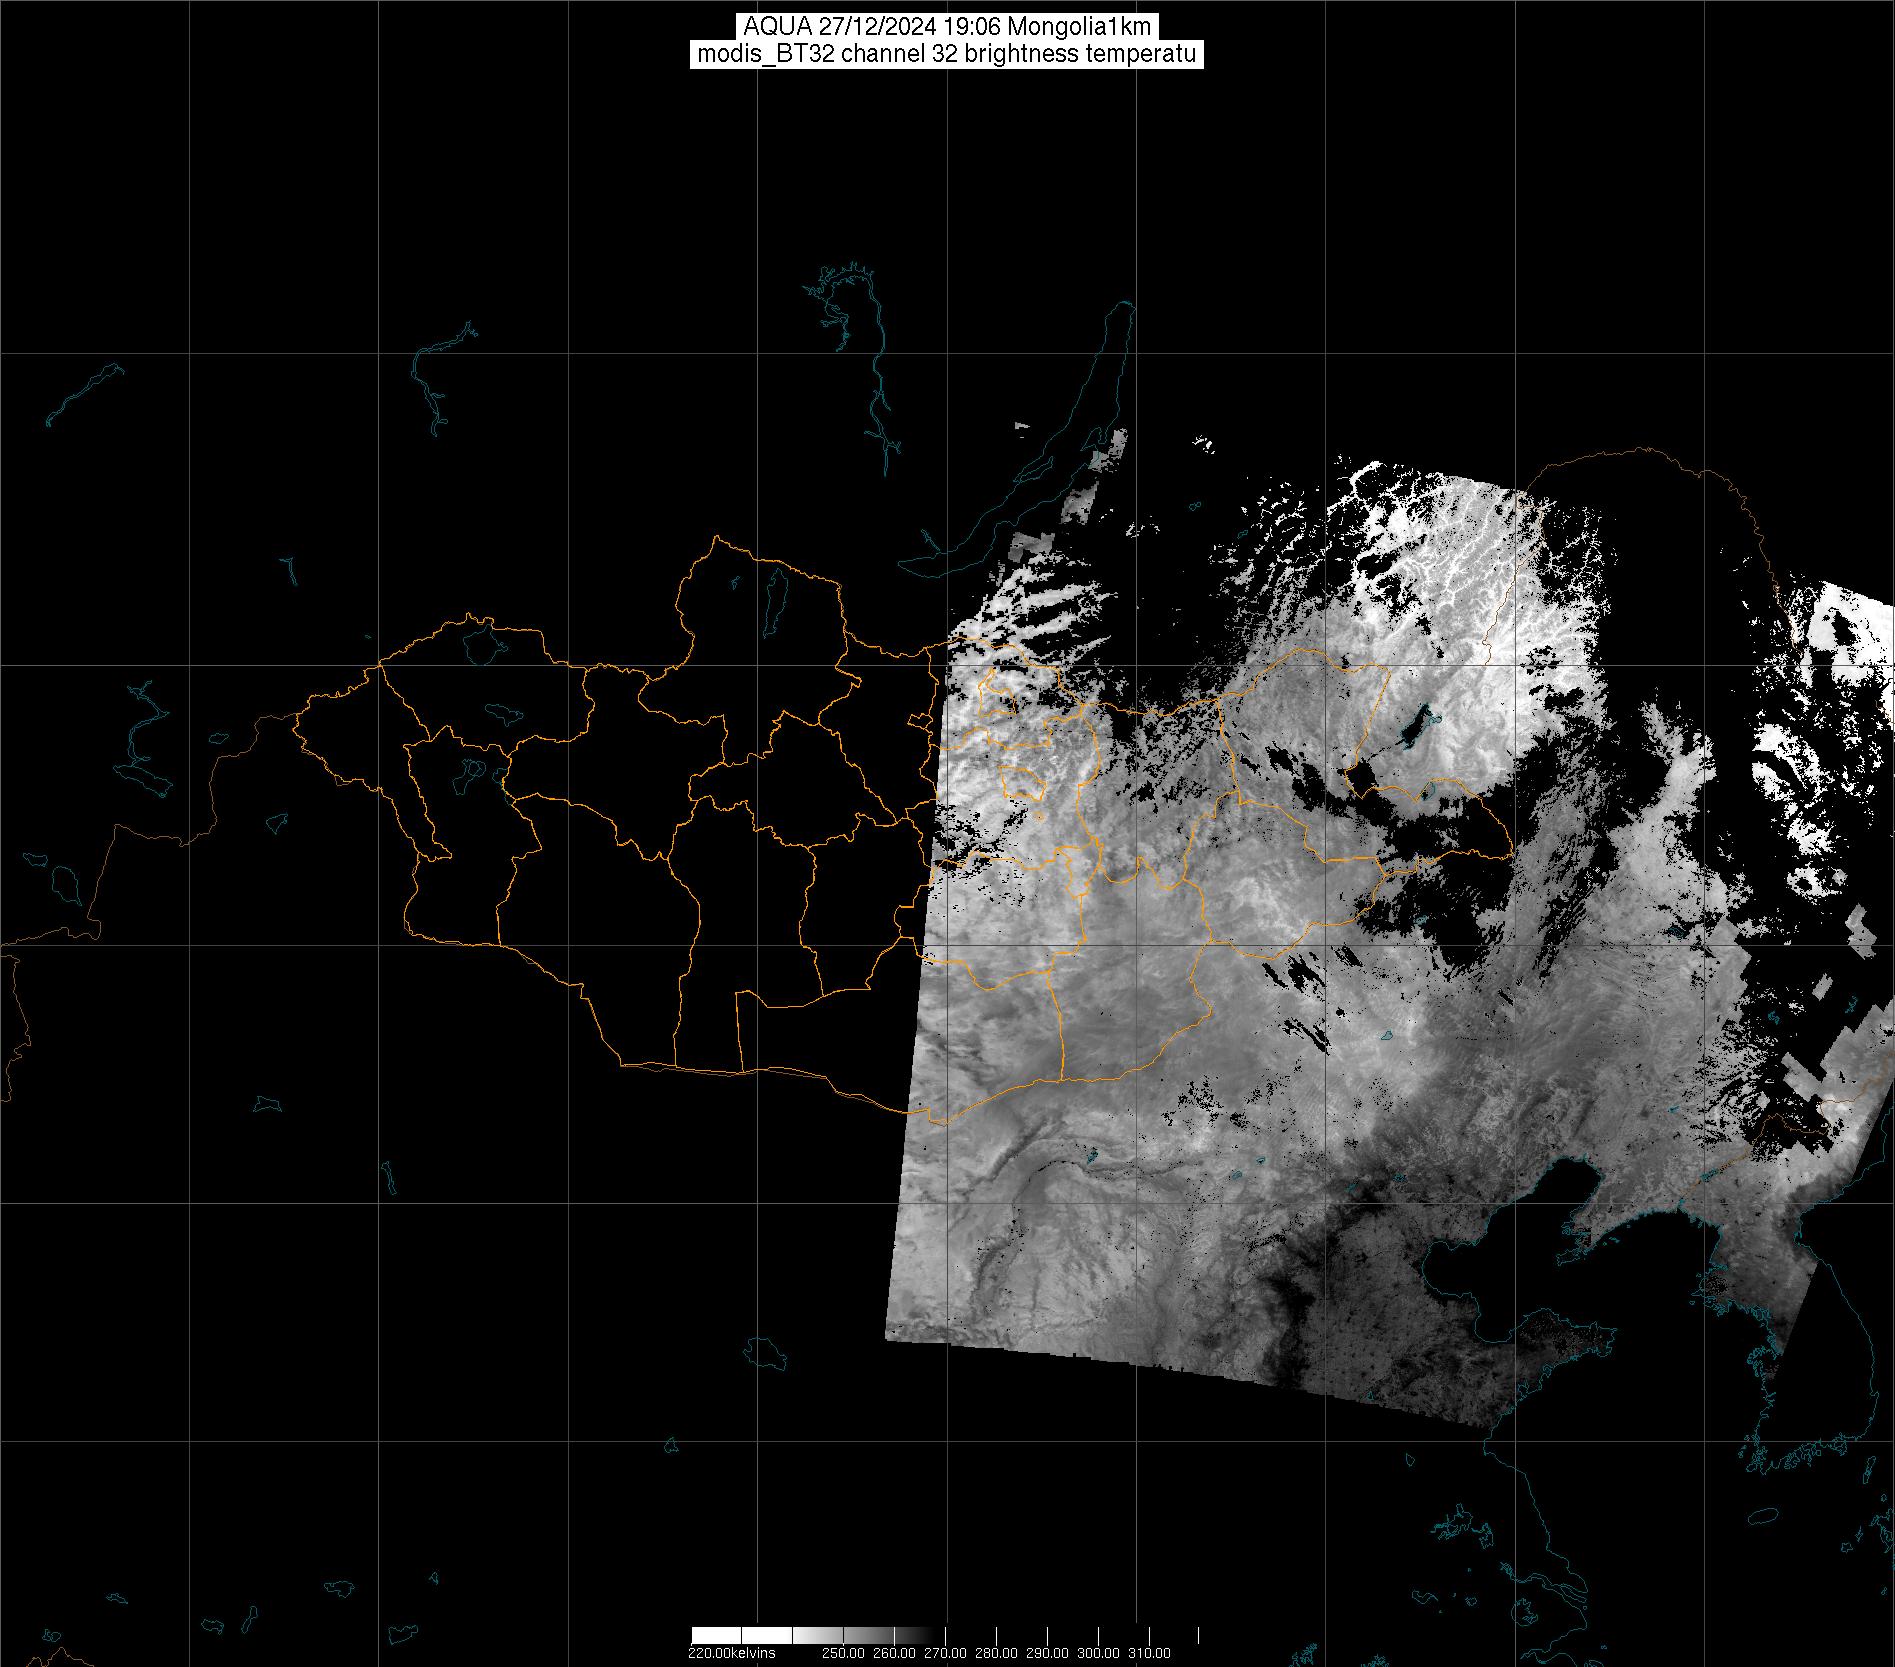Click the '250.00' colorbar label
Viewport: 1895px width, 1667px height.
pyautogui.click(x=843, y=1653)
